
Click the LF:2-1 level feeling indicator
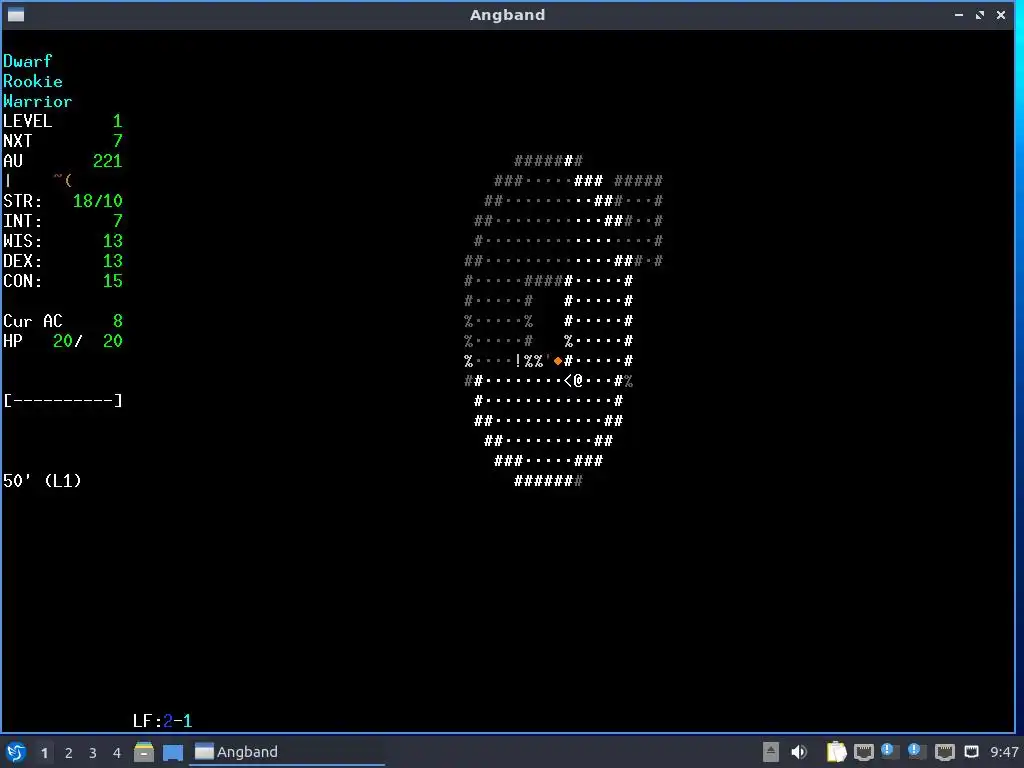click(163, 721)
